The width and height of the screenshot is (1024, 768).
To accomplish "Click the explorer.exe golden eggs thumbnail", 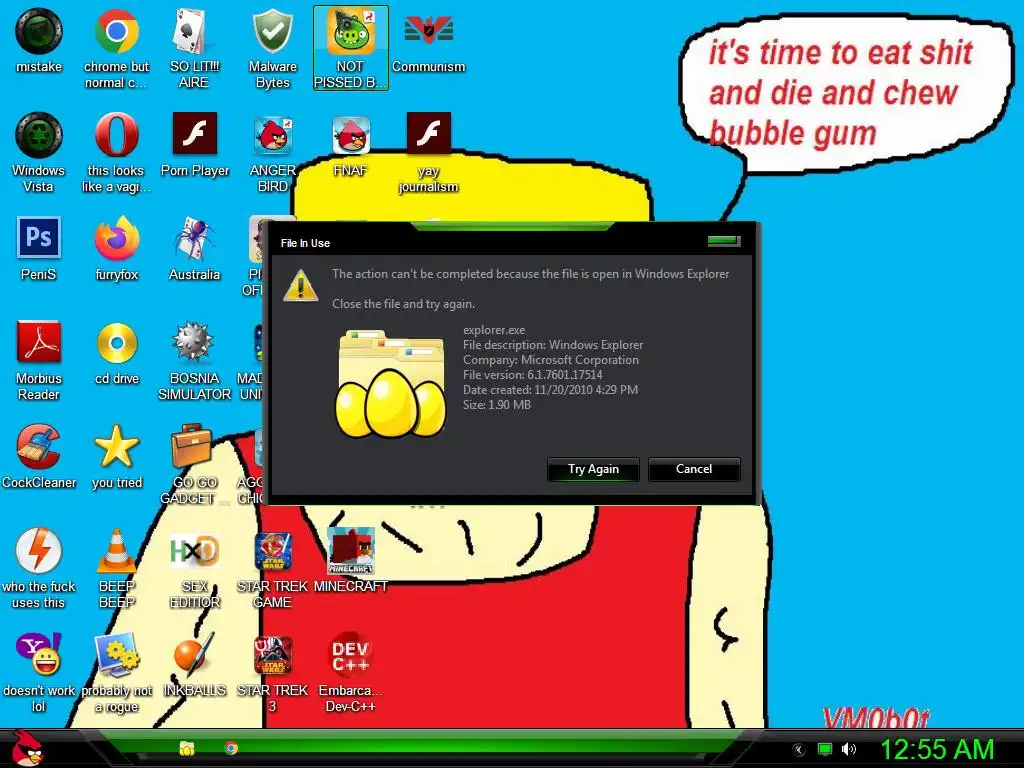I will coord(391,383).
